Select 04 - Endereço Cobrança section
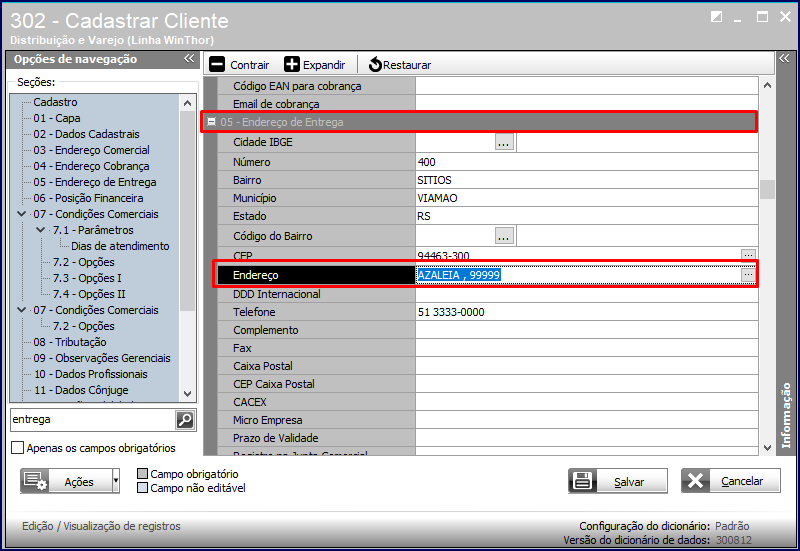The width and height of the screenshot is (800, 551). pos(91,166)
